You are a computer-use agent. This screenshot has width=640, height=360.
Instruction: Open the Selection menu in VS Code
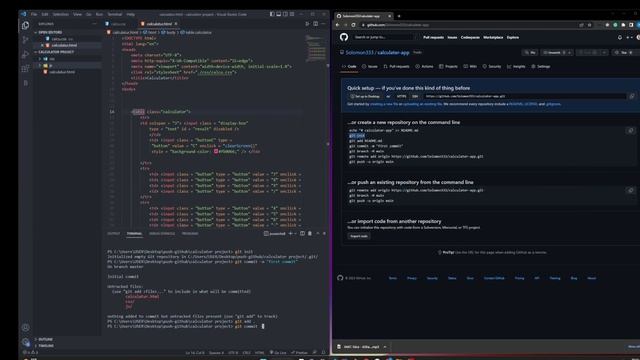click(x=60, y=14)
